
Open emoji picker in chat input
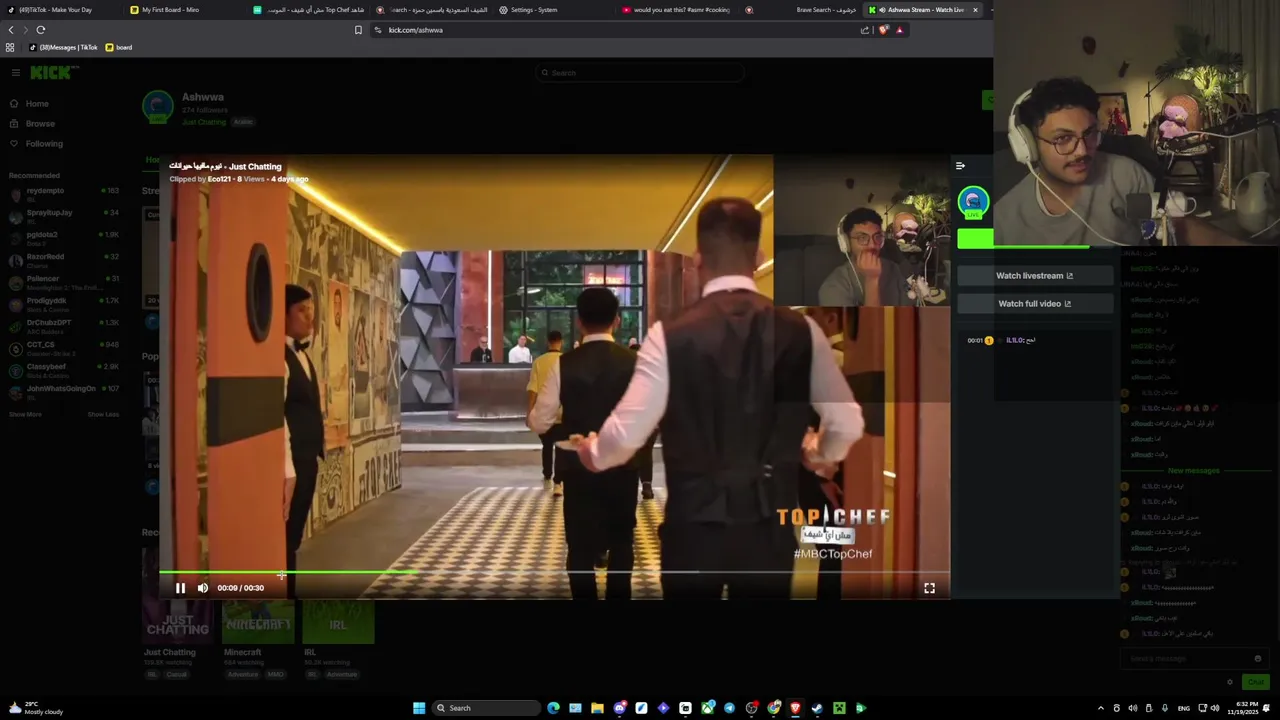[1257, 658]
